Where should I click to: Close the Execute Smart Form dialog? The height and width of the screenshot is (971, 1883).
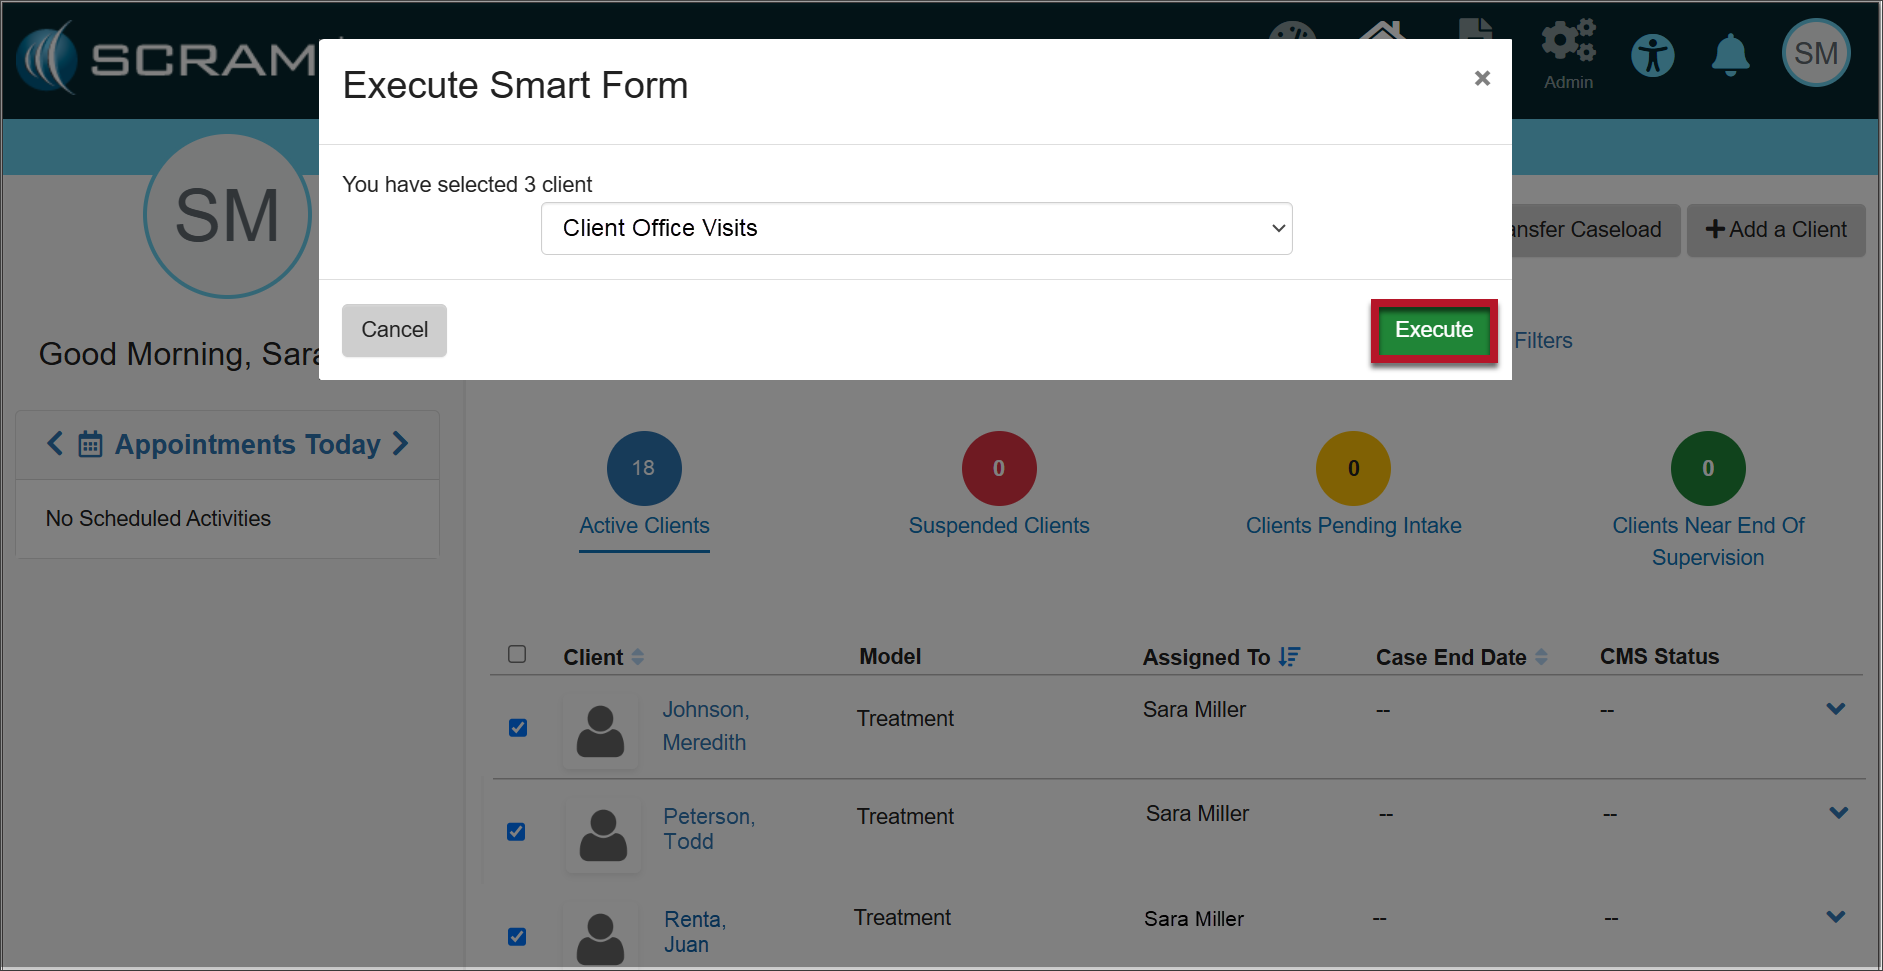tap(1482, 78)
